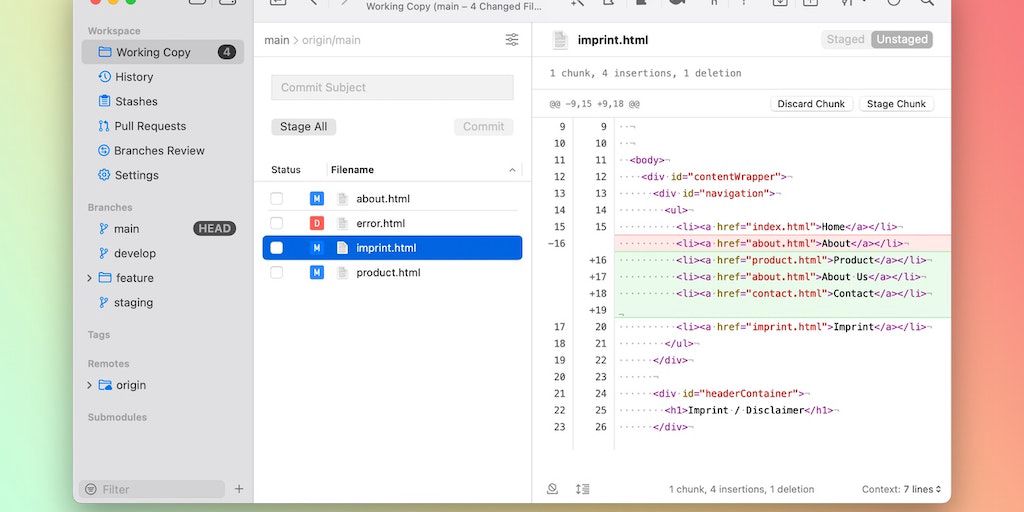The image size is (1024, 512).
Task: Go to Pull Requests in sidebar
Action: pyautogui.click(x=149, y=126)
